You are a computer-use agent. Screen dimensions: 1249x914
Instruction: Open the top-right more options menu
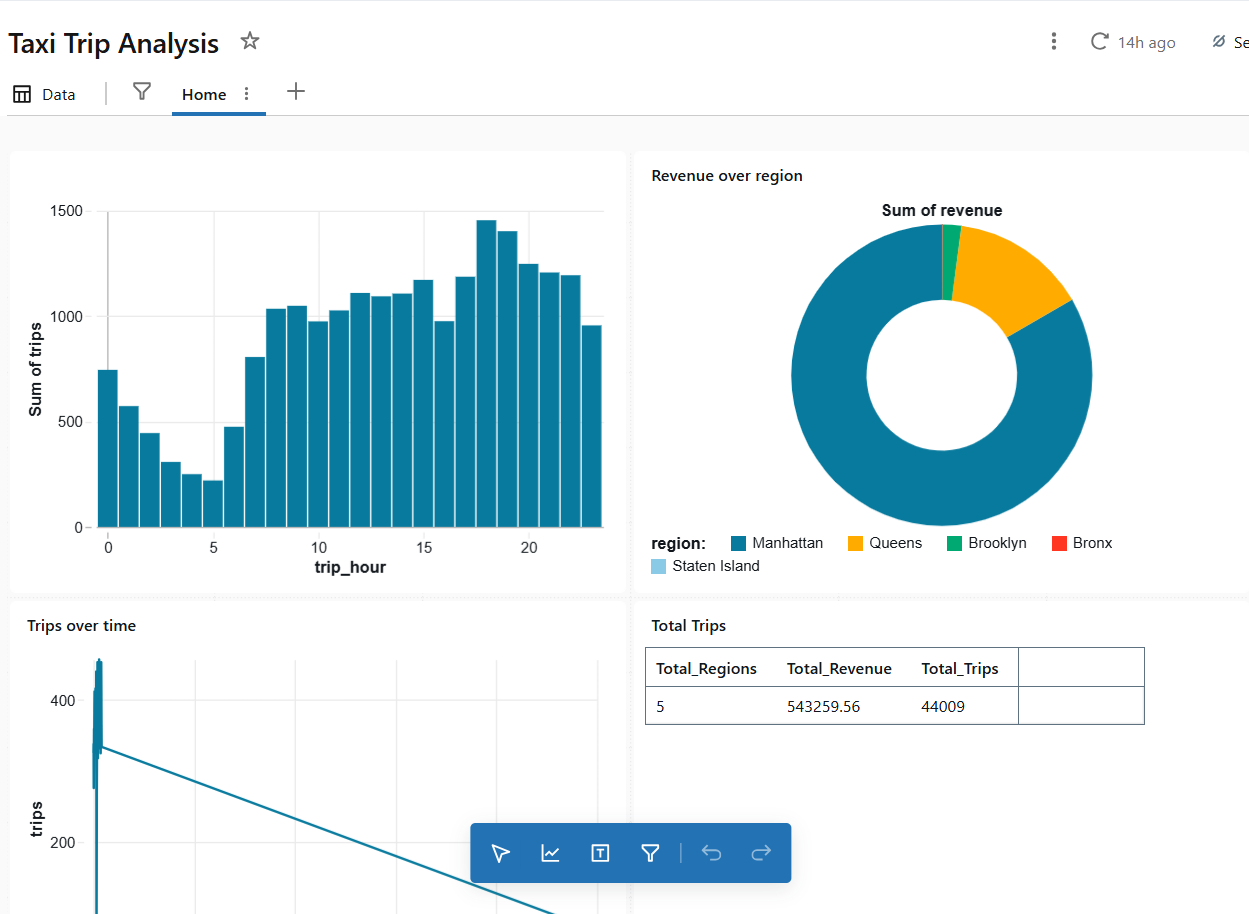(x=1053, y=41)
